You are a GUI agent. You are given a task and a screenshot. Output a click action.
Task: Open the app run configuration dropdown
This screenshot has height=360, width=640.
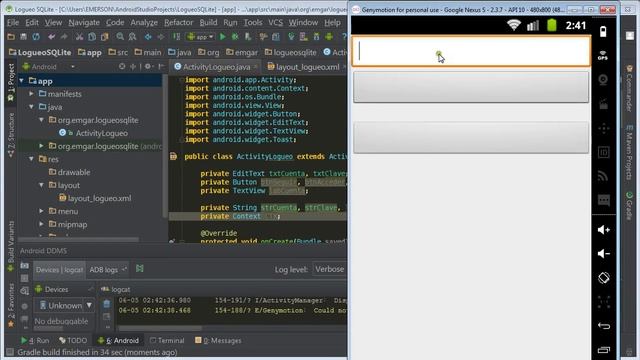pos(200,37)
